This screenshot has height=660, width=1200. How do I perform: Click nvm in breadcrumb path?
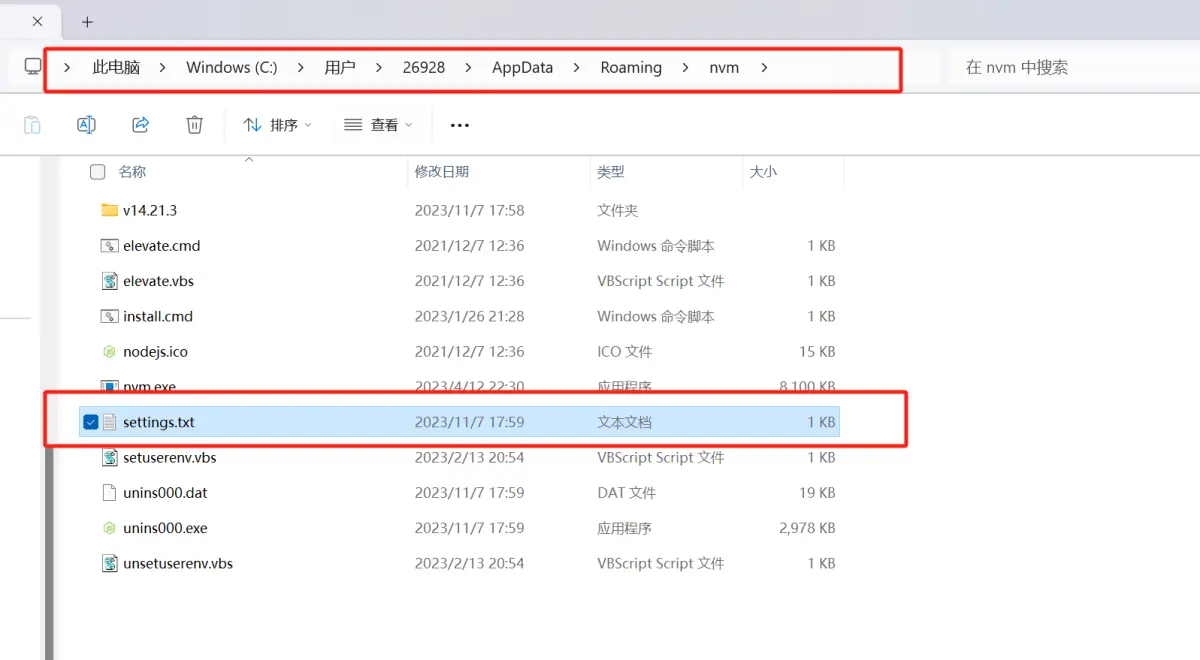point(724,68)
